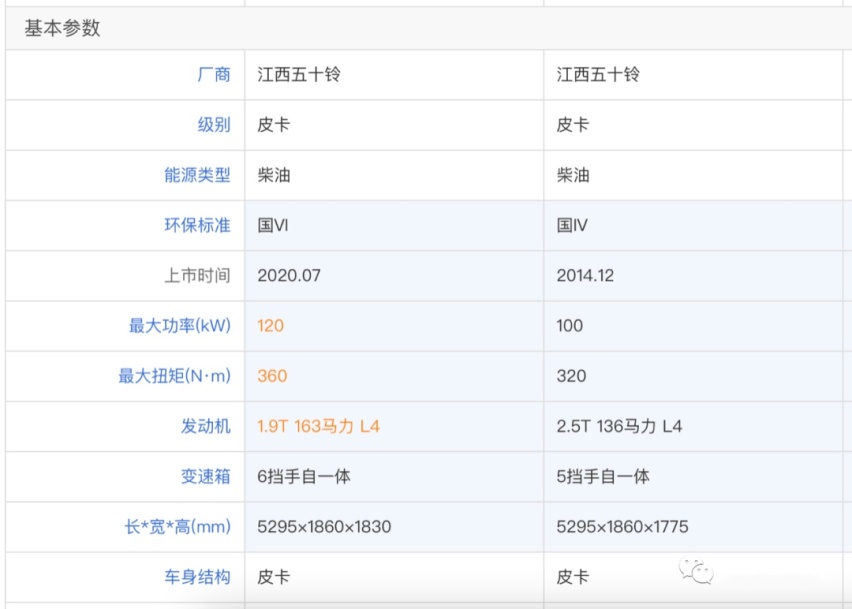Open the 长*宽*高(mm) parameter link
Image resolution: width=852 pixels, height=609 pixels.
[x=178, y=526]
